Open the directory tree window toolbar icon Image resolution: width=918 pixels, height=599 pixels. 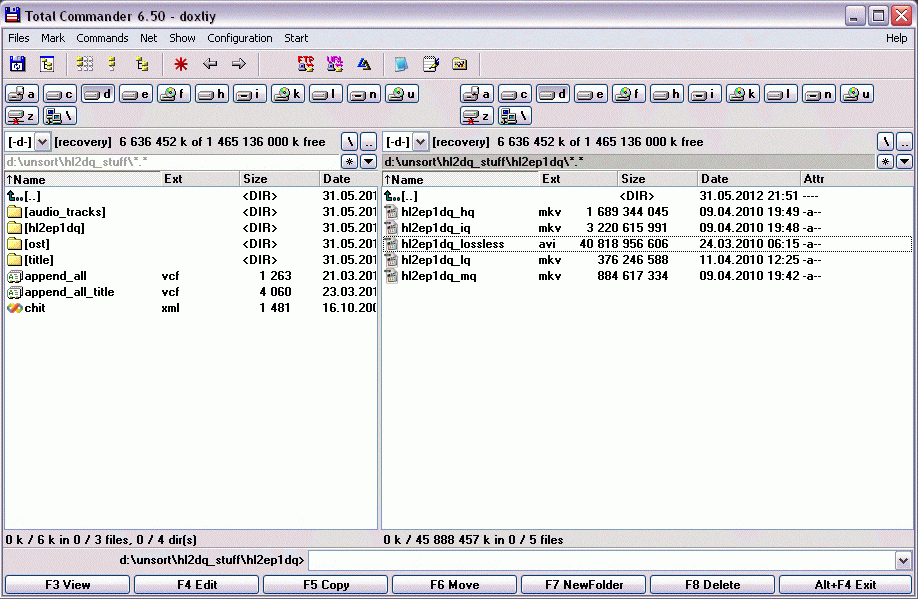(x=47, y=64)
